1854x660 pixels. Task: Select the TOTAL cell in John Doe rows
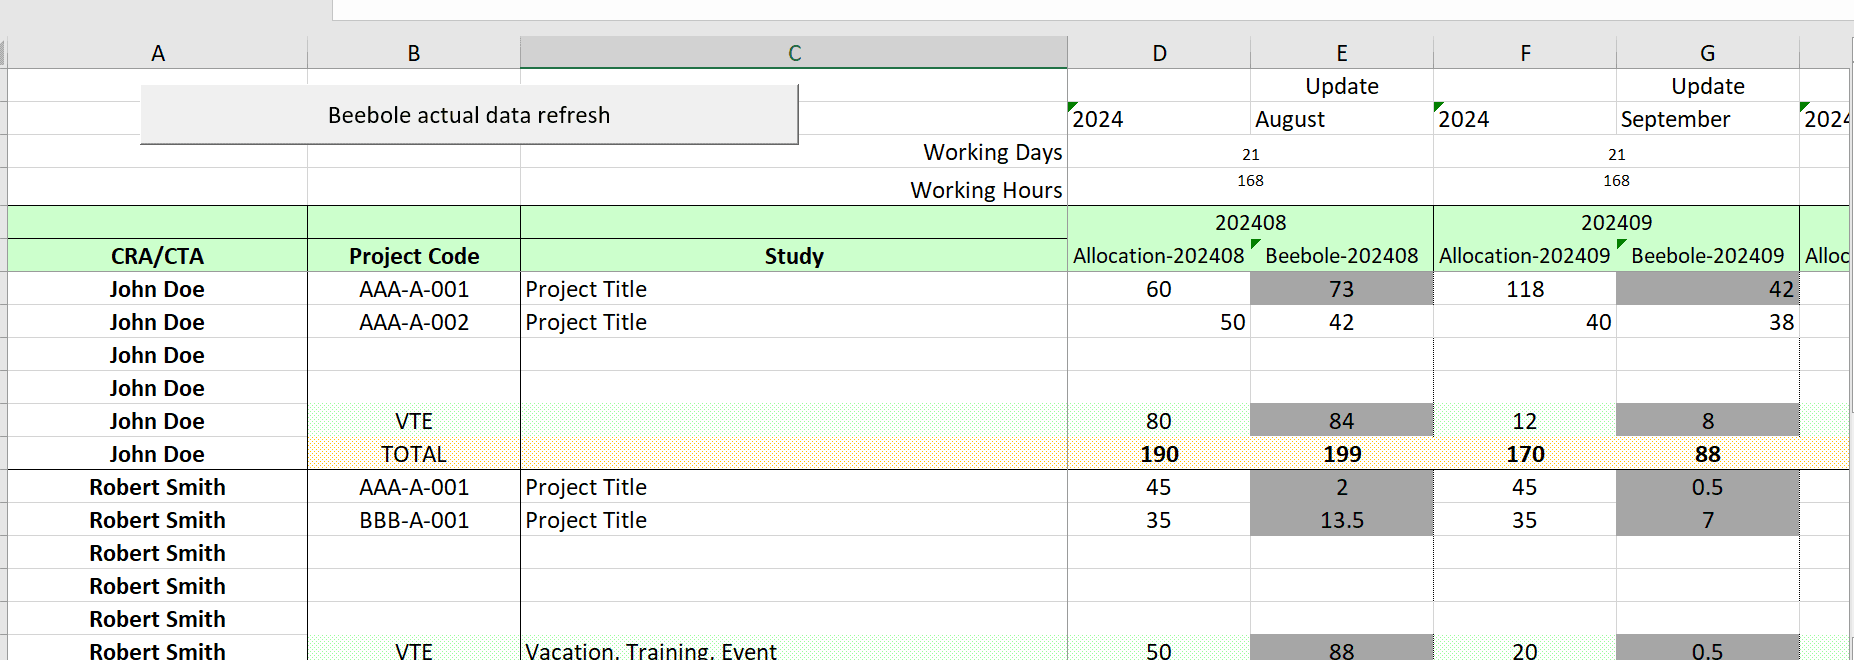pos(413,453)
